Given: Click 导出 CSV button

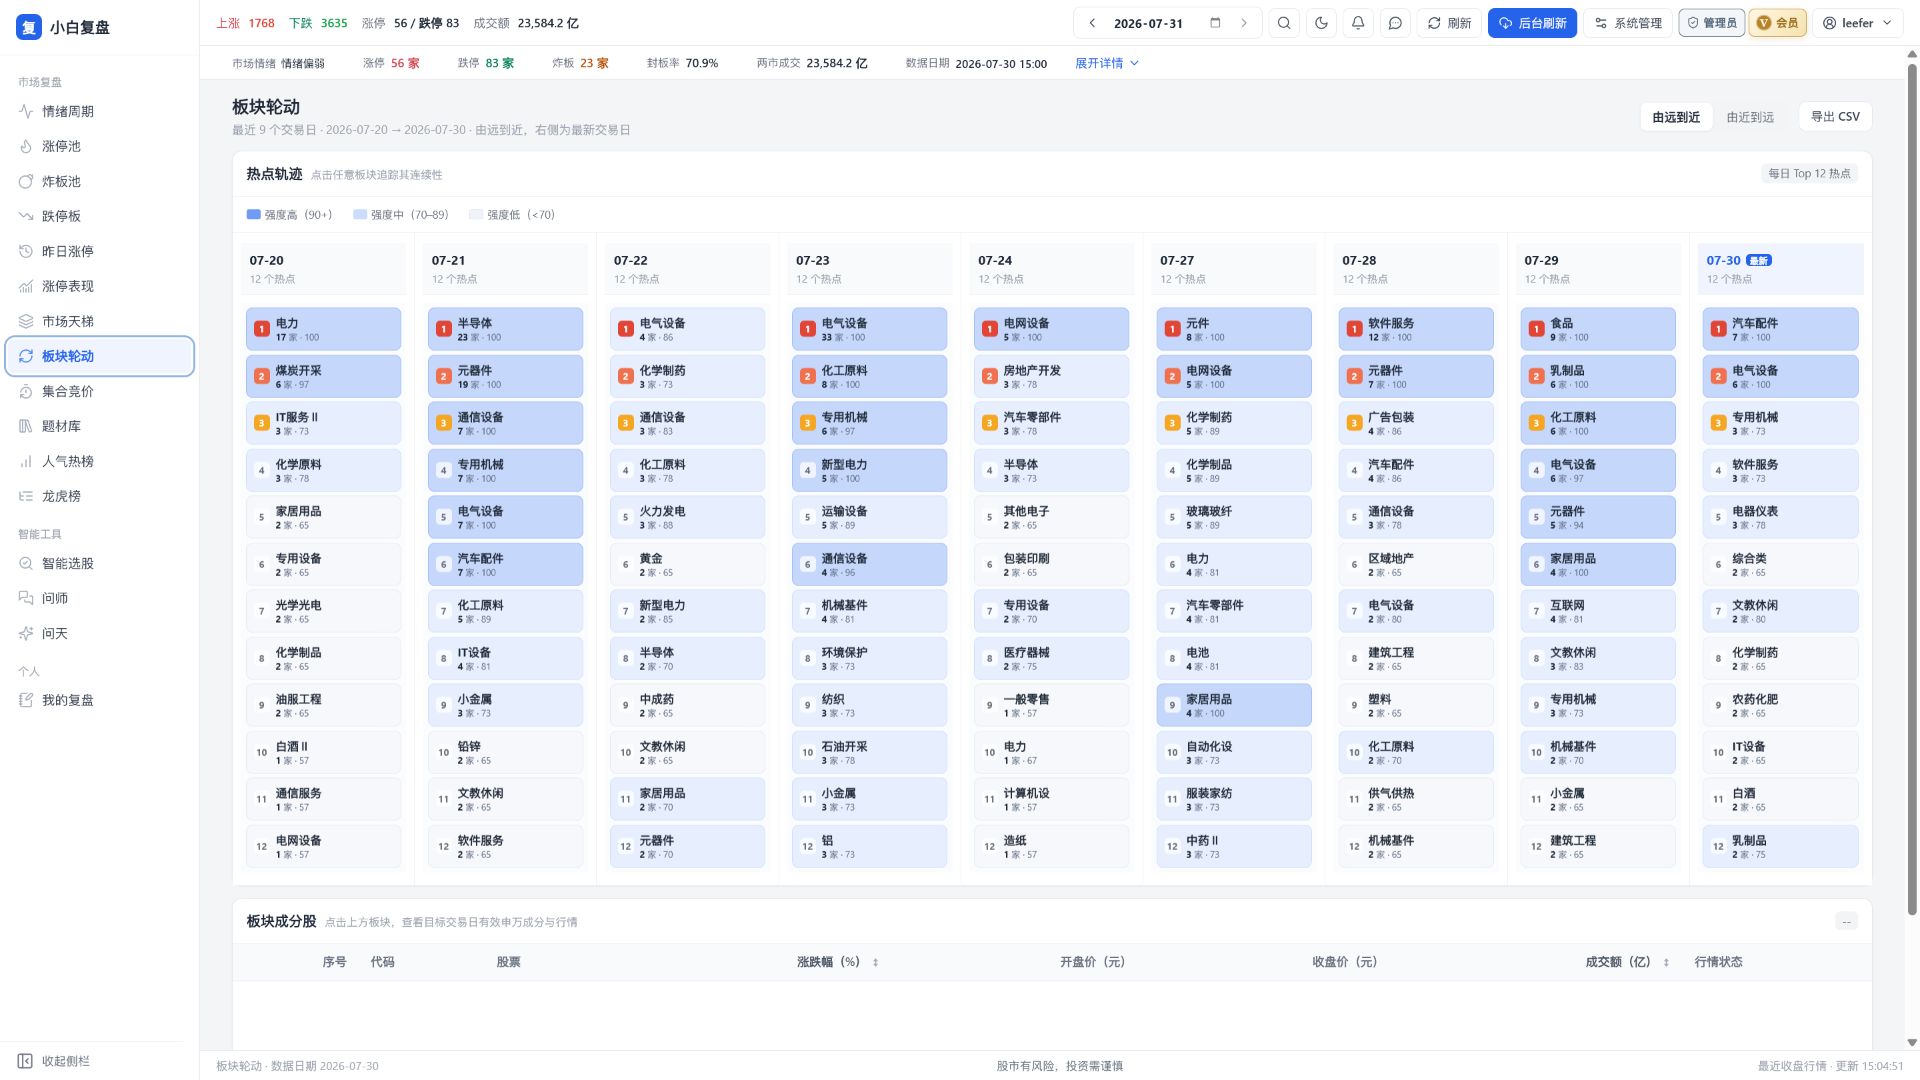Looking at the screenshot, I should pos(1835,116).
